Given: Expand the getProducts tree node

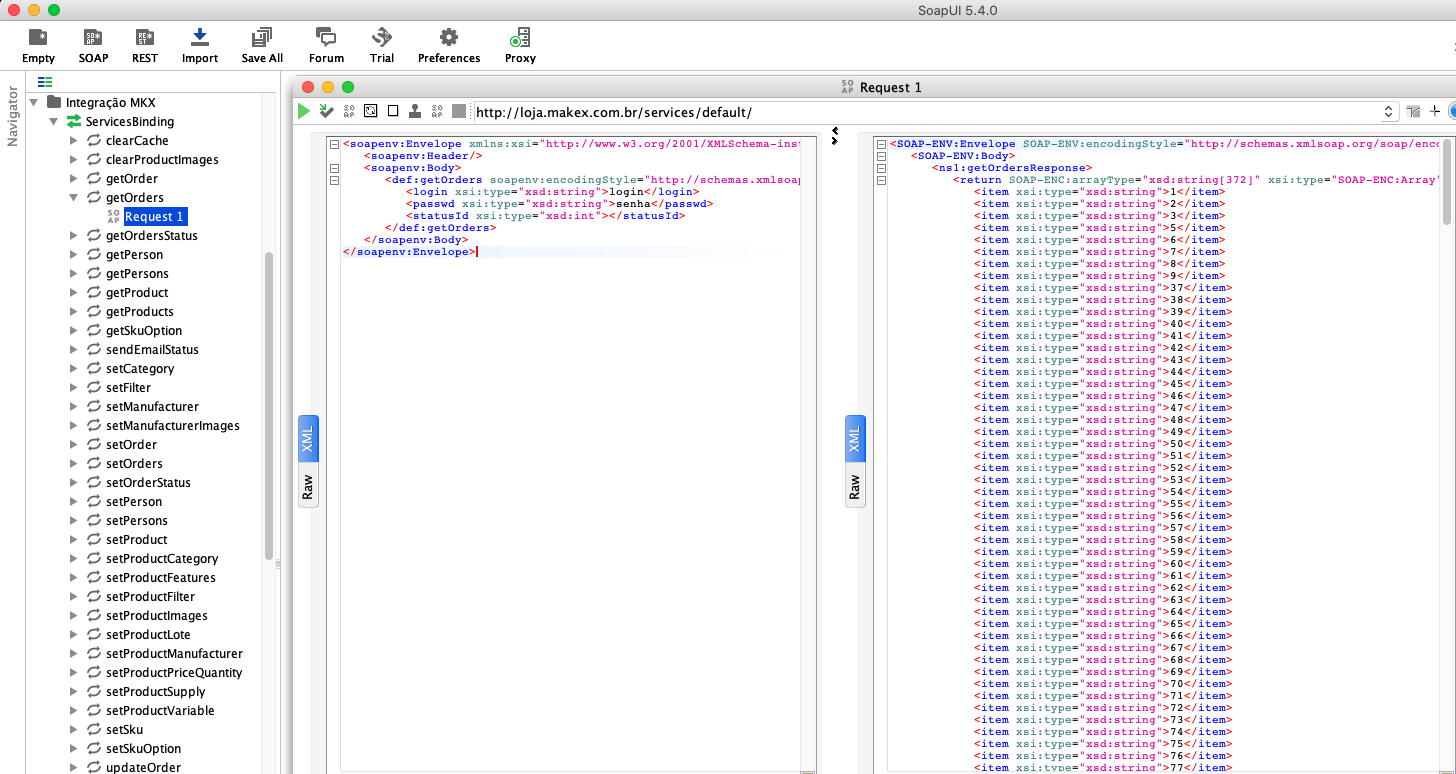Looking at the screenshot, I should (74, 312).
